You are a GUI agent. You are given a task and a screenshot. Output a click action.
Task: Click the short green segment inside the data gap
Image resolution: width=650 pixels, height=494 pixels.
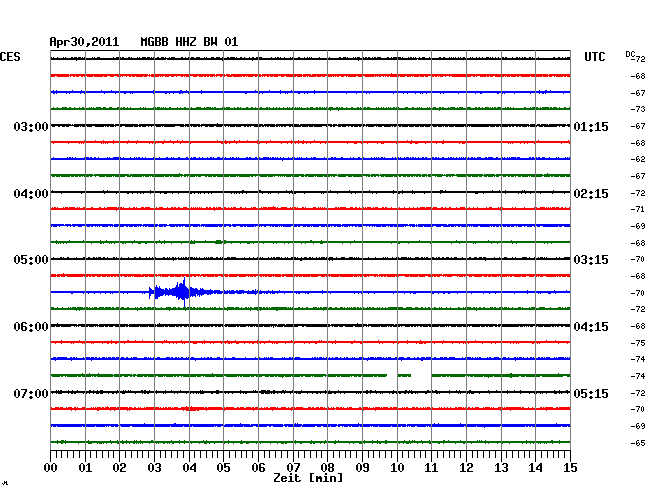click(404, 375)
